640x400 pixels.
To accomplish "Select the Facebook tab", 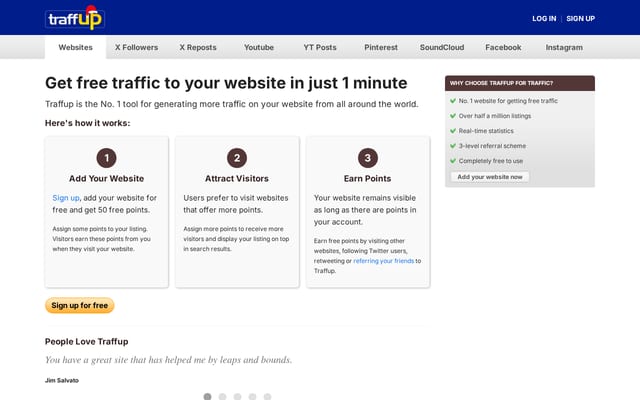I will (503, 47).
